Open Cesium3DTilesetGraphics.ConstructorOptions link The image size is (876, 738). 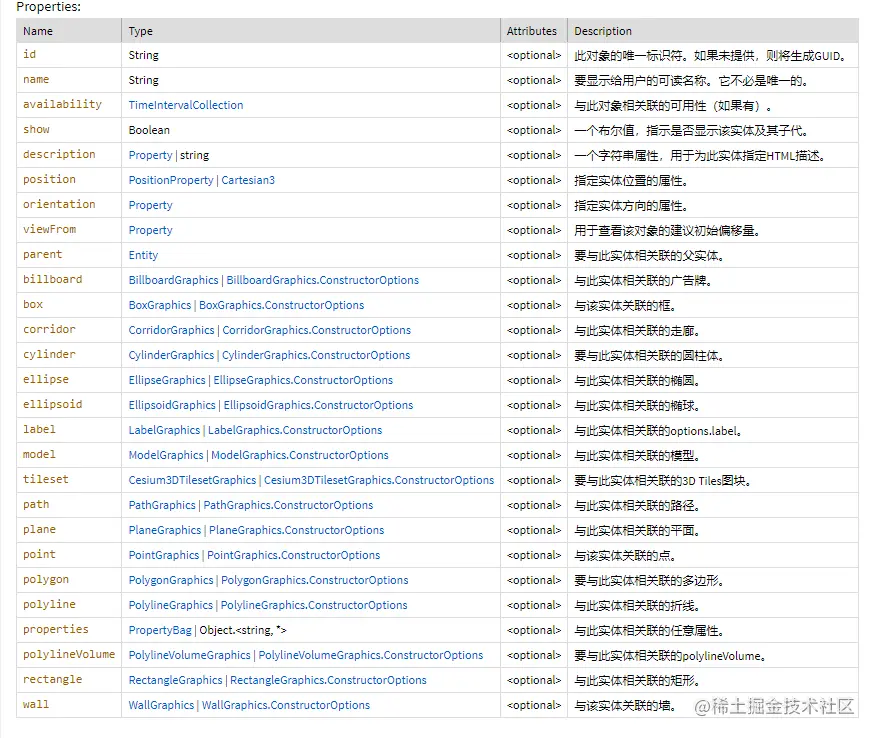coord(379,480)
